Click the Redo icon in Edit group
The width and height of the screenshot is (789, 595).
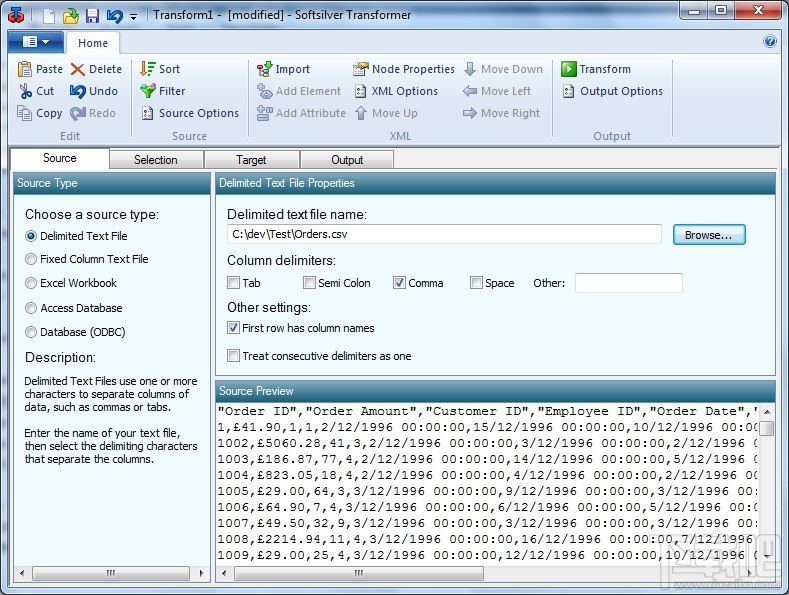click(77, 113)
